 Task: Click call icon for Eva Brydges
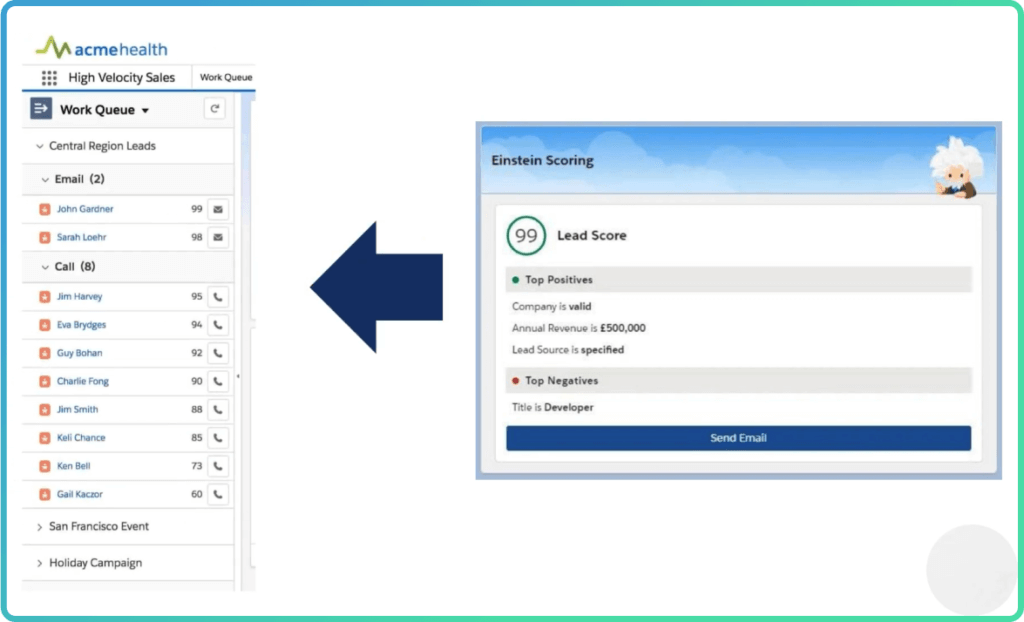pos(218,325)
